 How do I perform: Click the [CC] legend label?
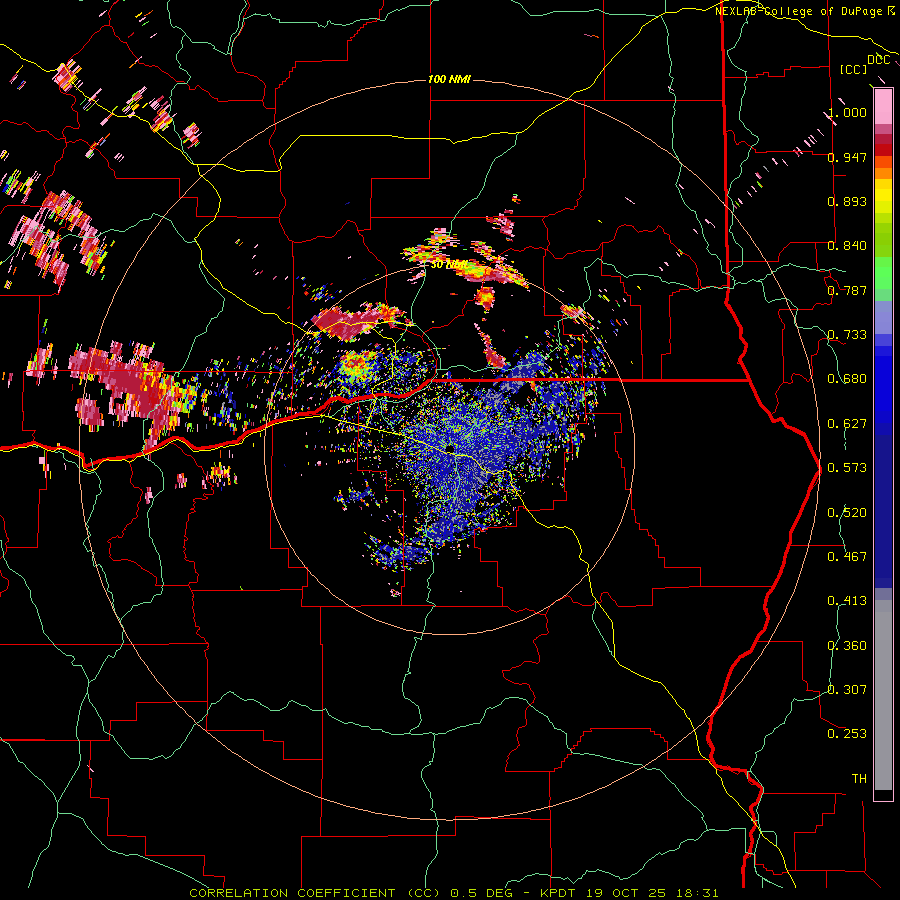point(854,69)
